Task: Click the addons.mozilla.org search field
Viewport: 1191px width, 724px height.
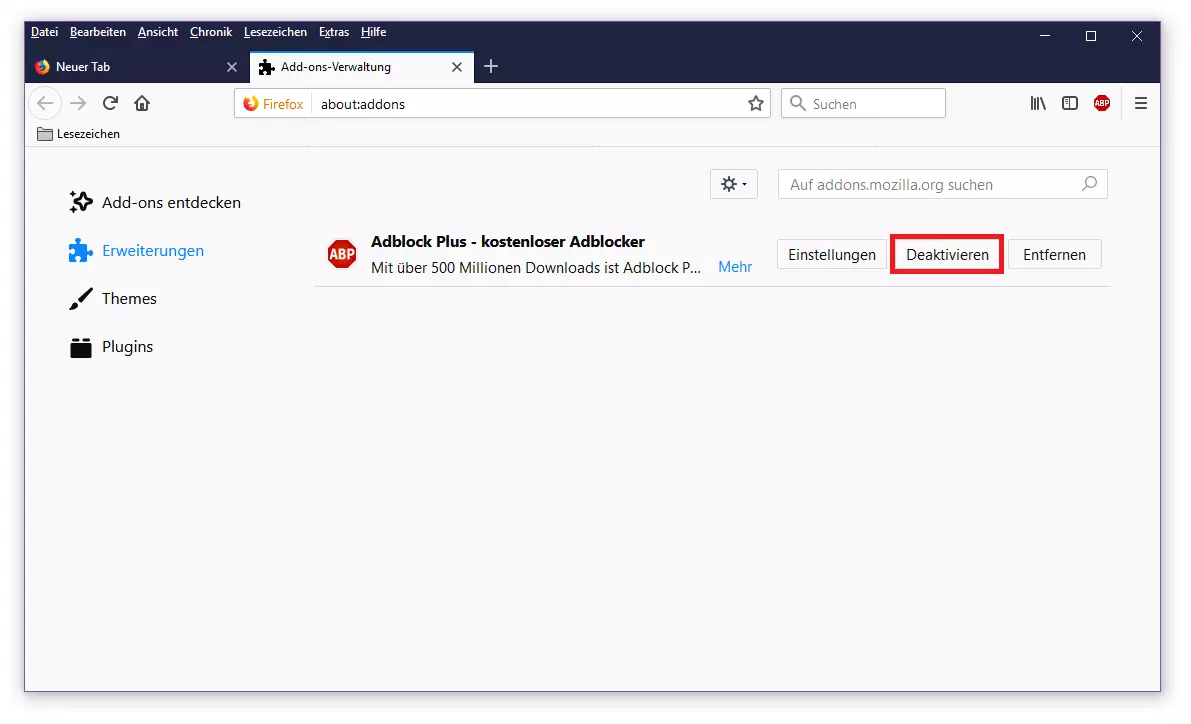Action: [x=943, y=184]
